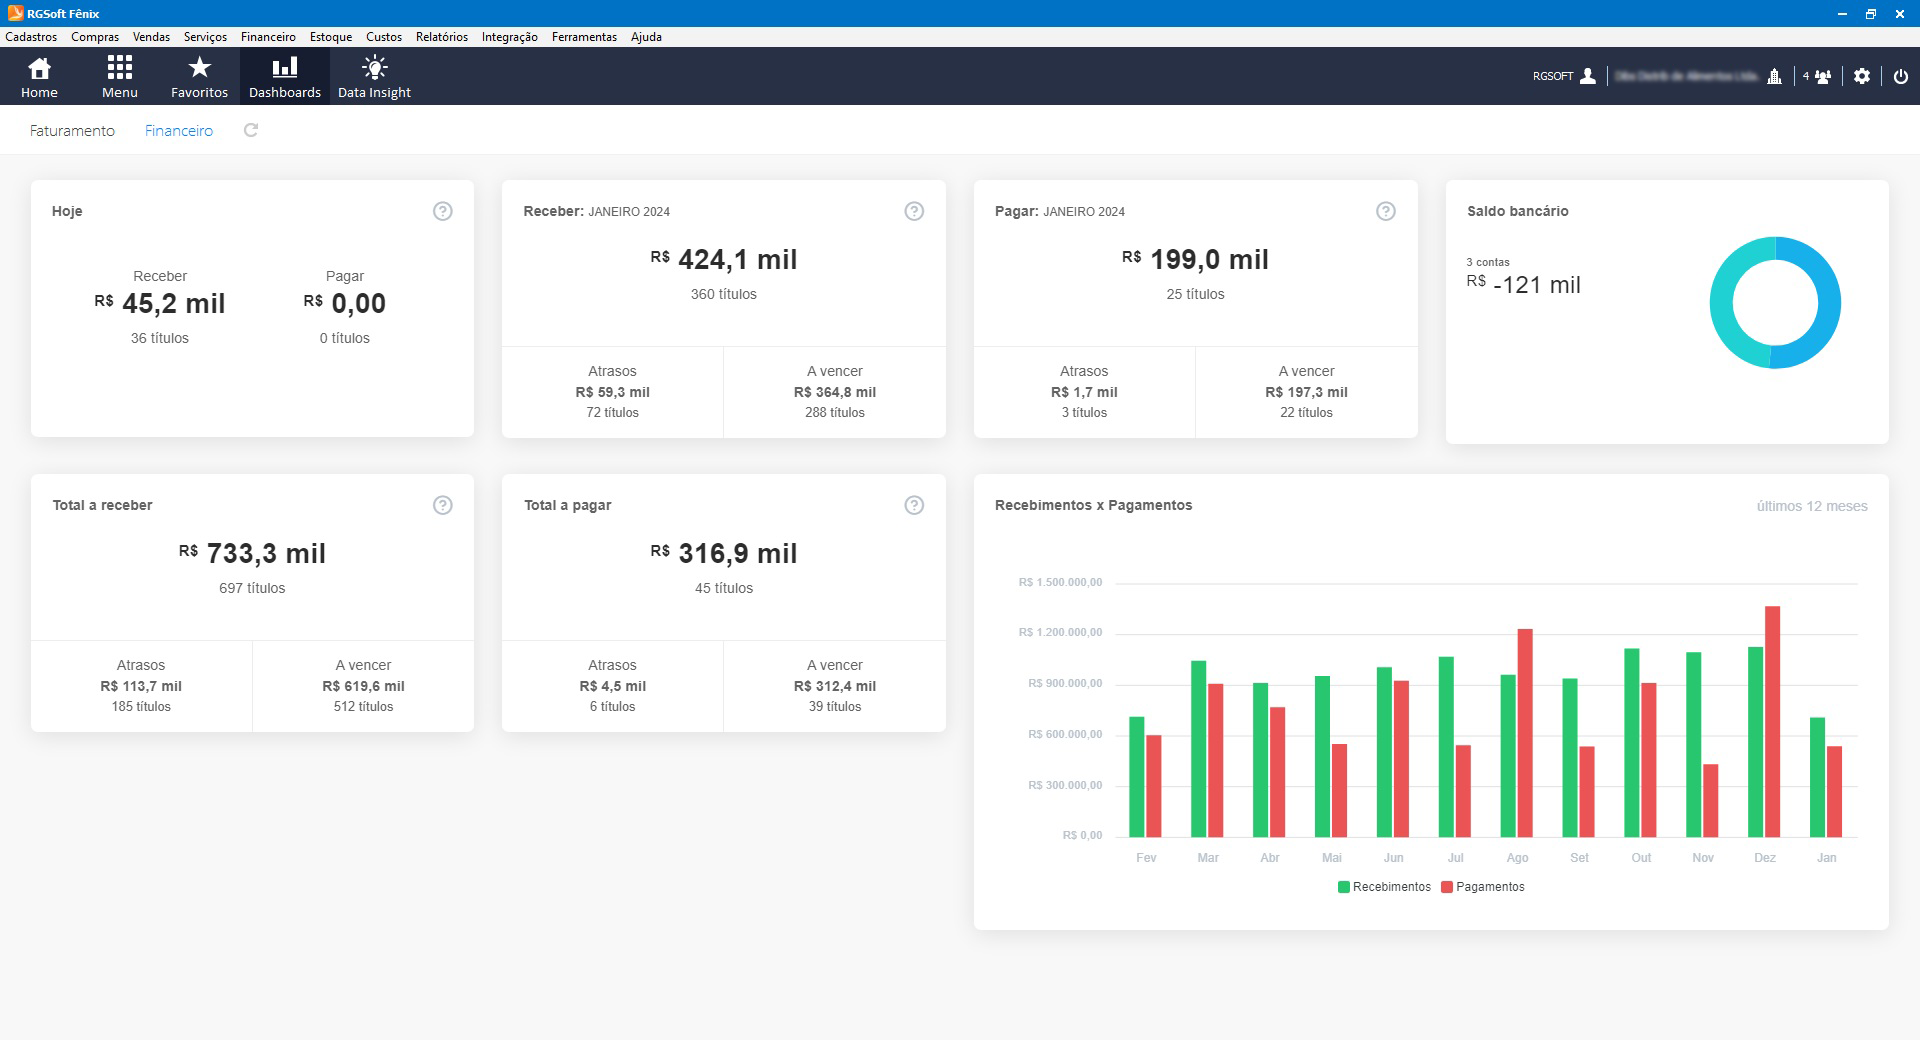Viewport: 1920px width, 1040px height.
Task: Go to Home in the toolbar
Action: [x=39, y=76]
